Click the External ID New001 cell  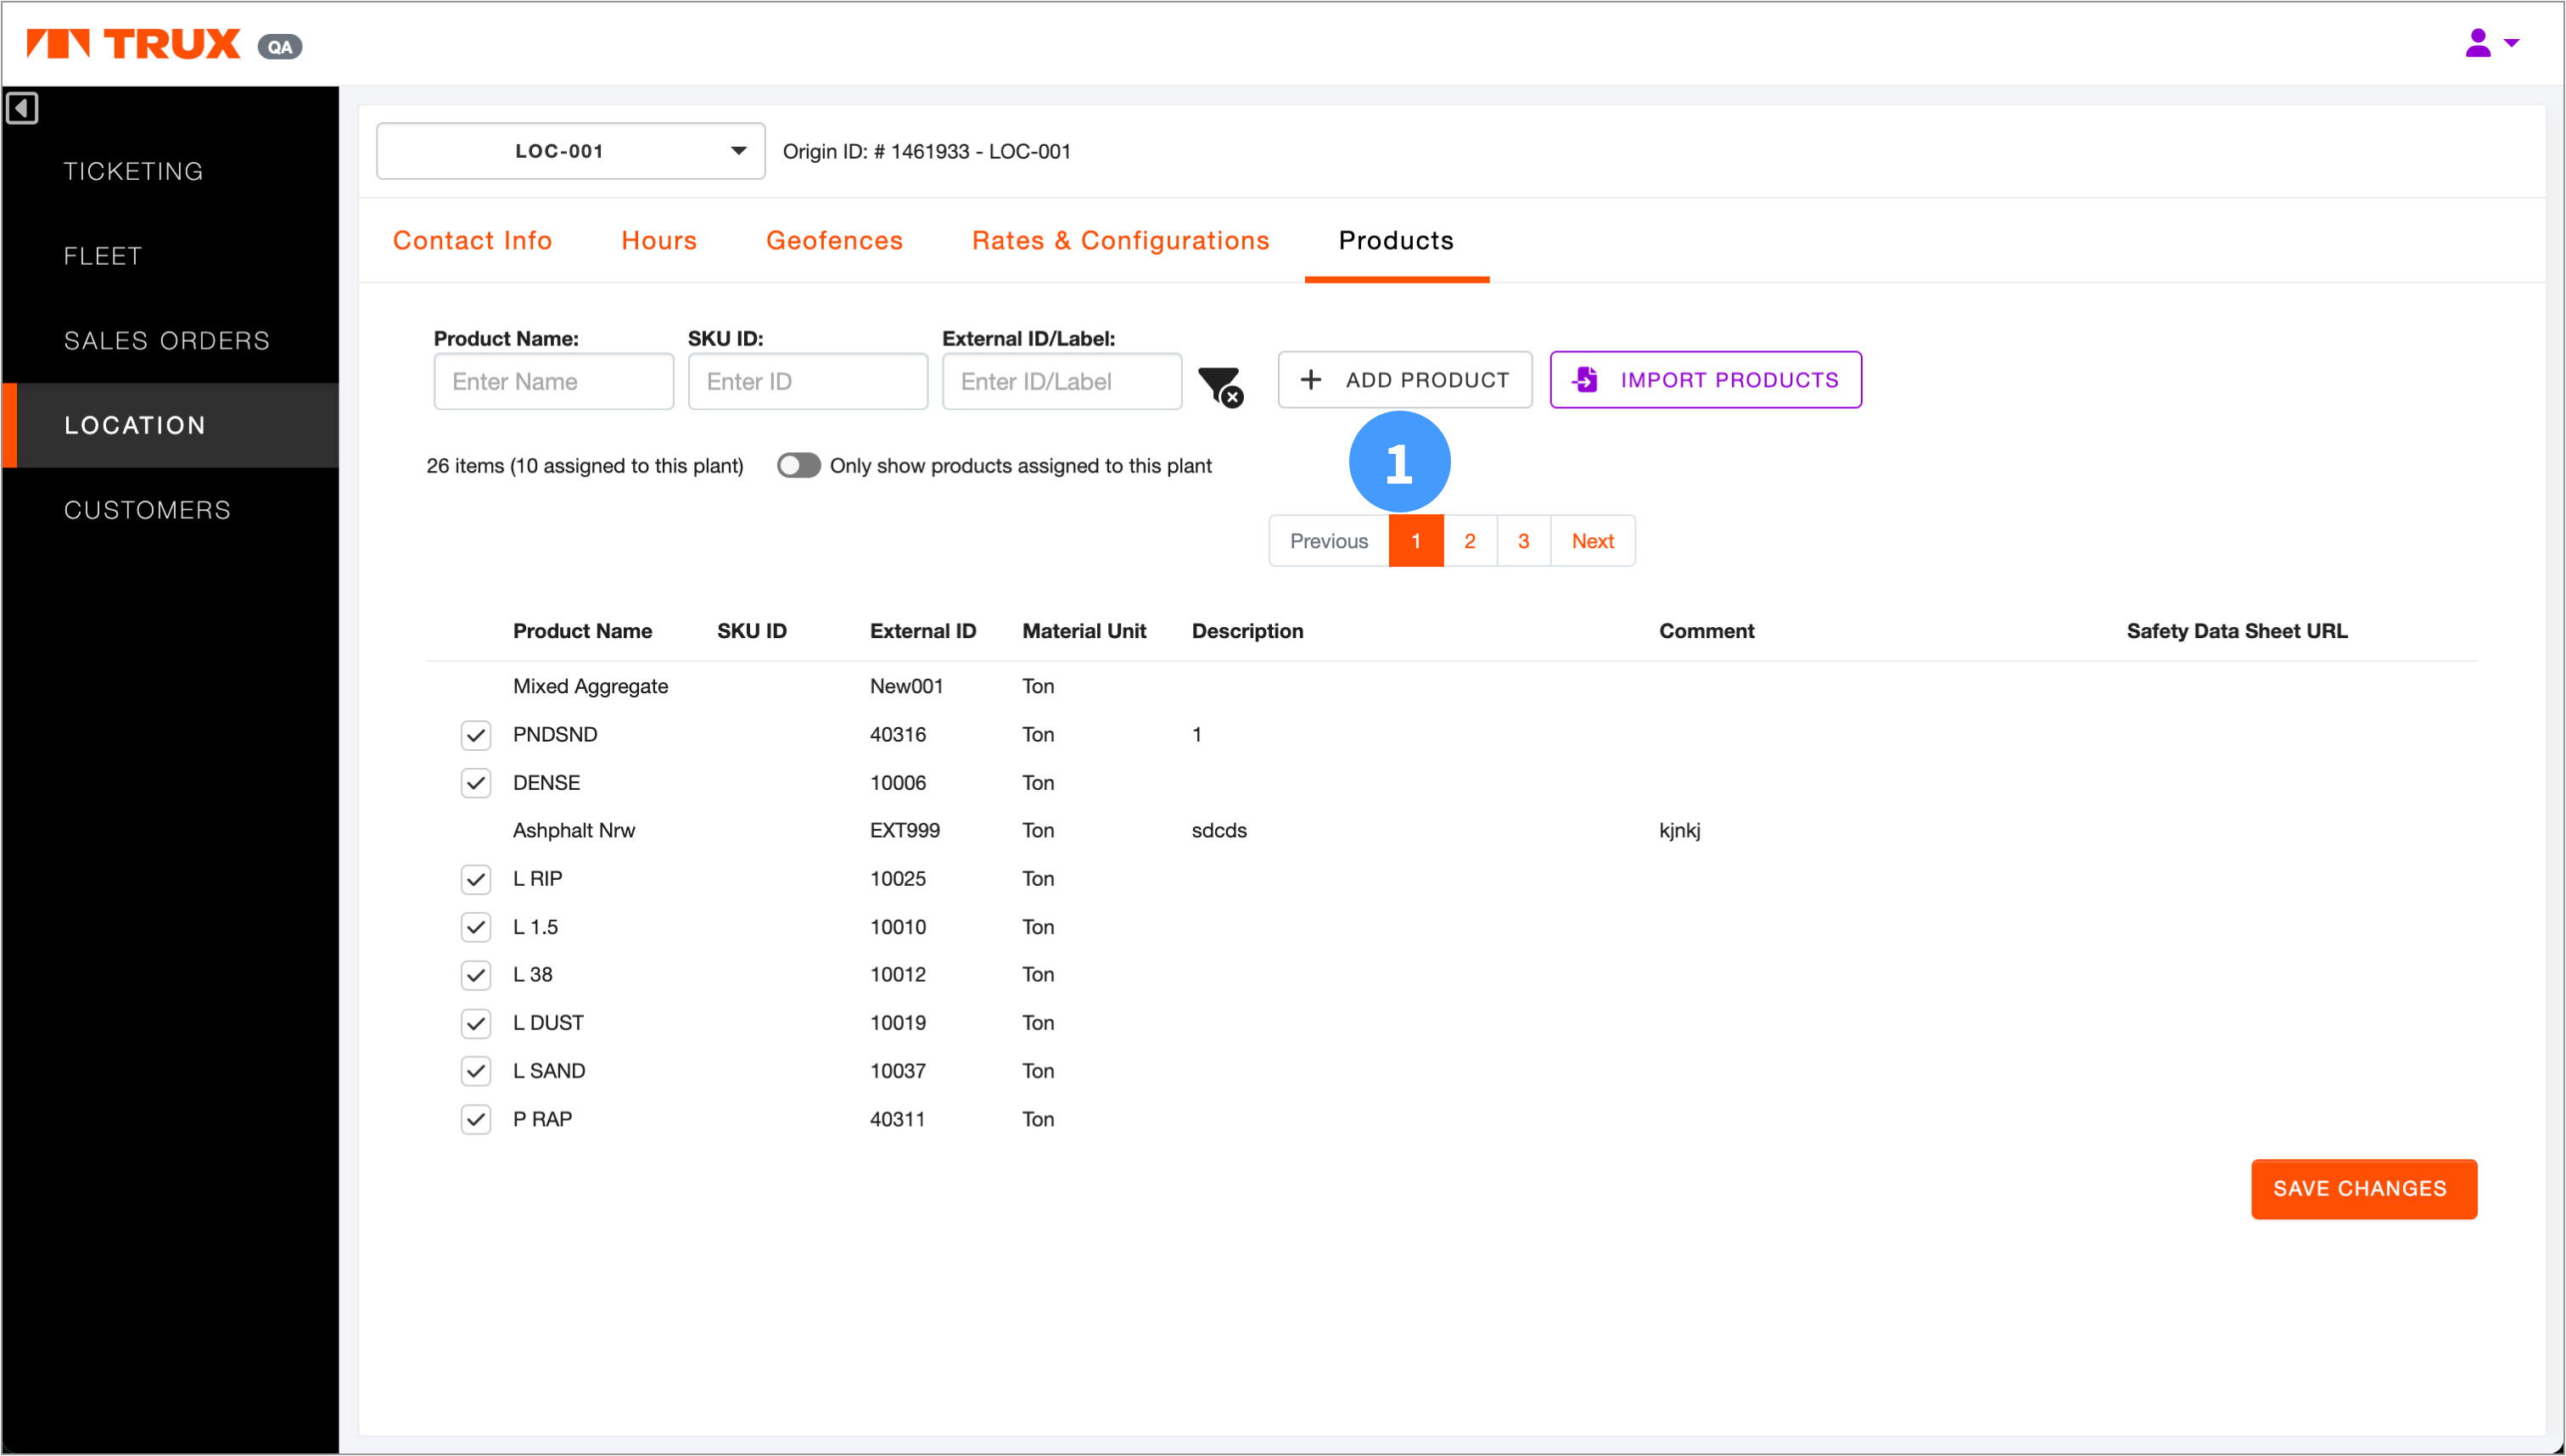point(906,686)
